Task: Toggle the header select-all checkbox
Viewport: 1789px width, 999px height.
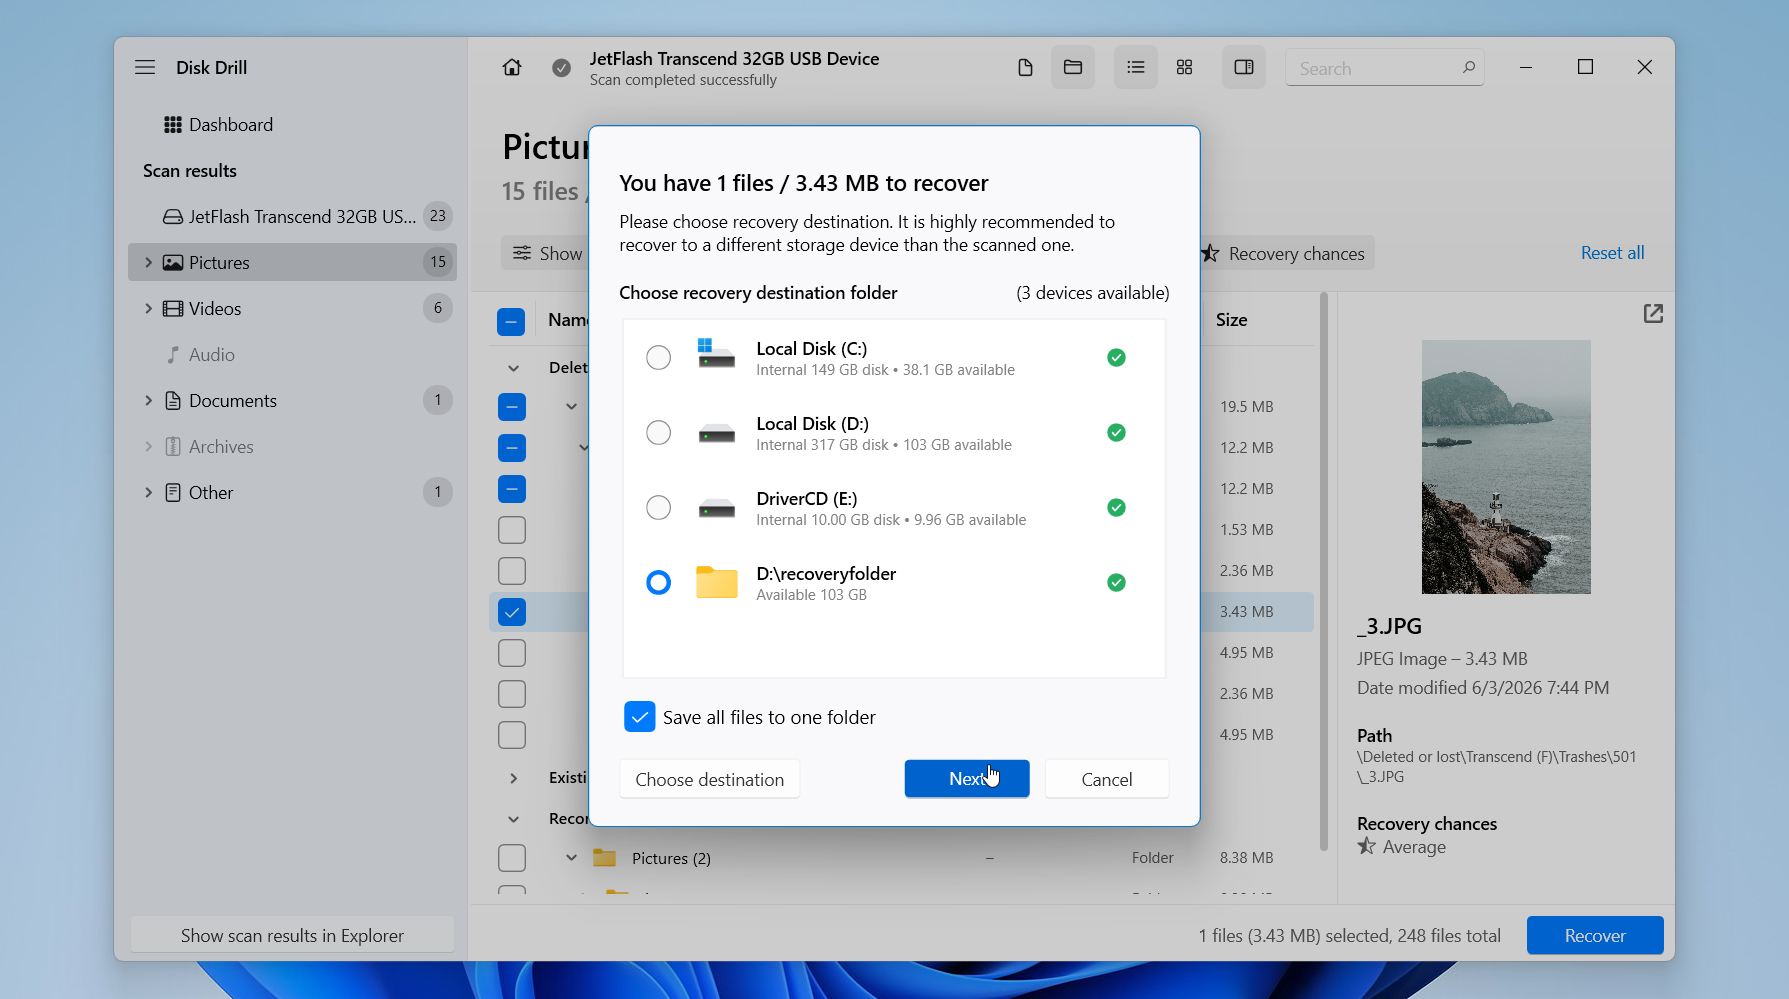Action: coord(511,322)
